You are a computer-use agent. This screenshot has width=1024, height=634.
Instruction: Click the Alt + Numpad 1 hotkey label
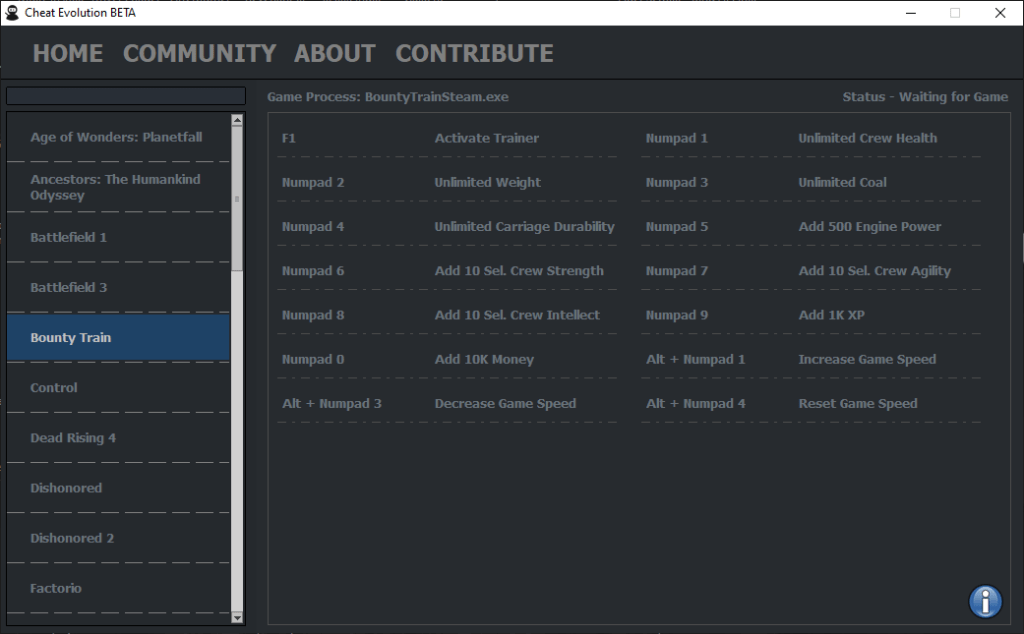(x=696, y=359)
